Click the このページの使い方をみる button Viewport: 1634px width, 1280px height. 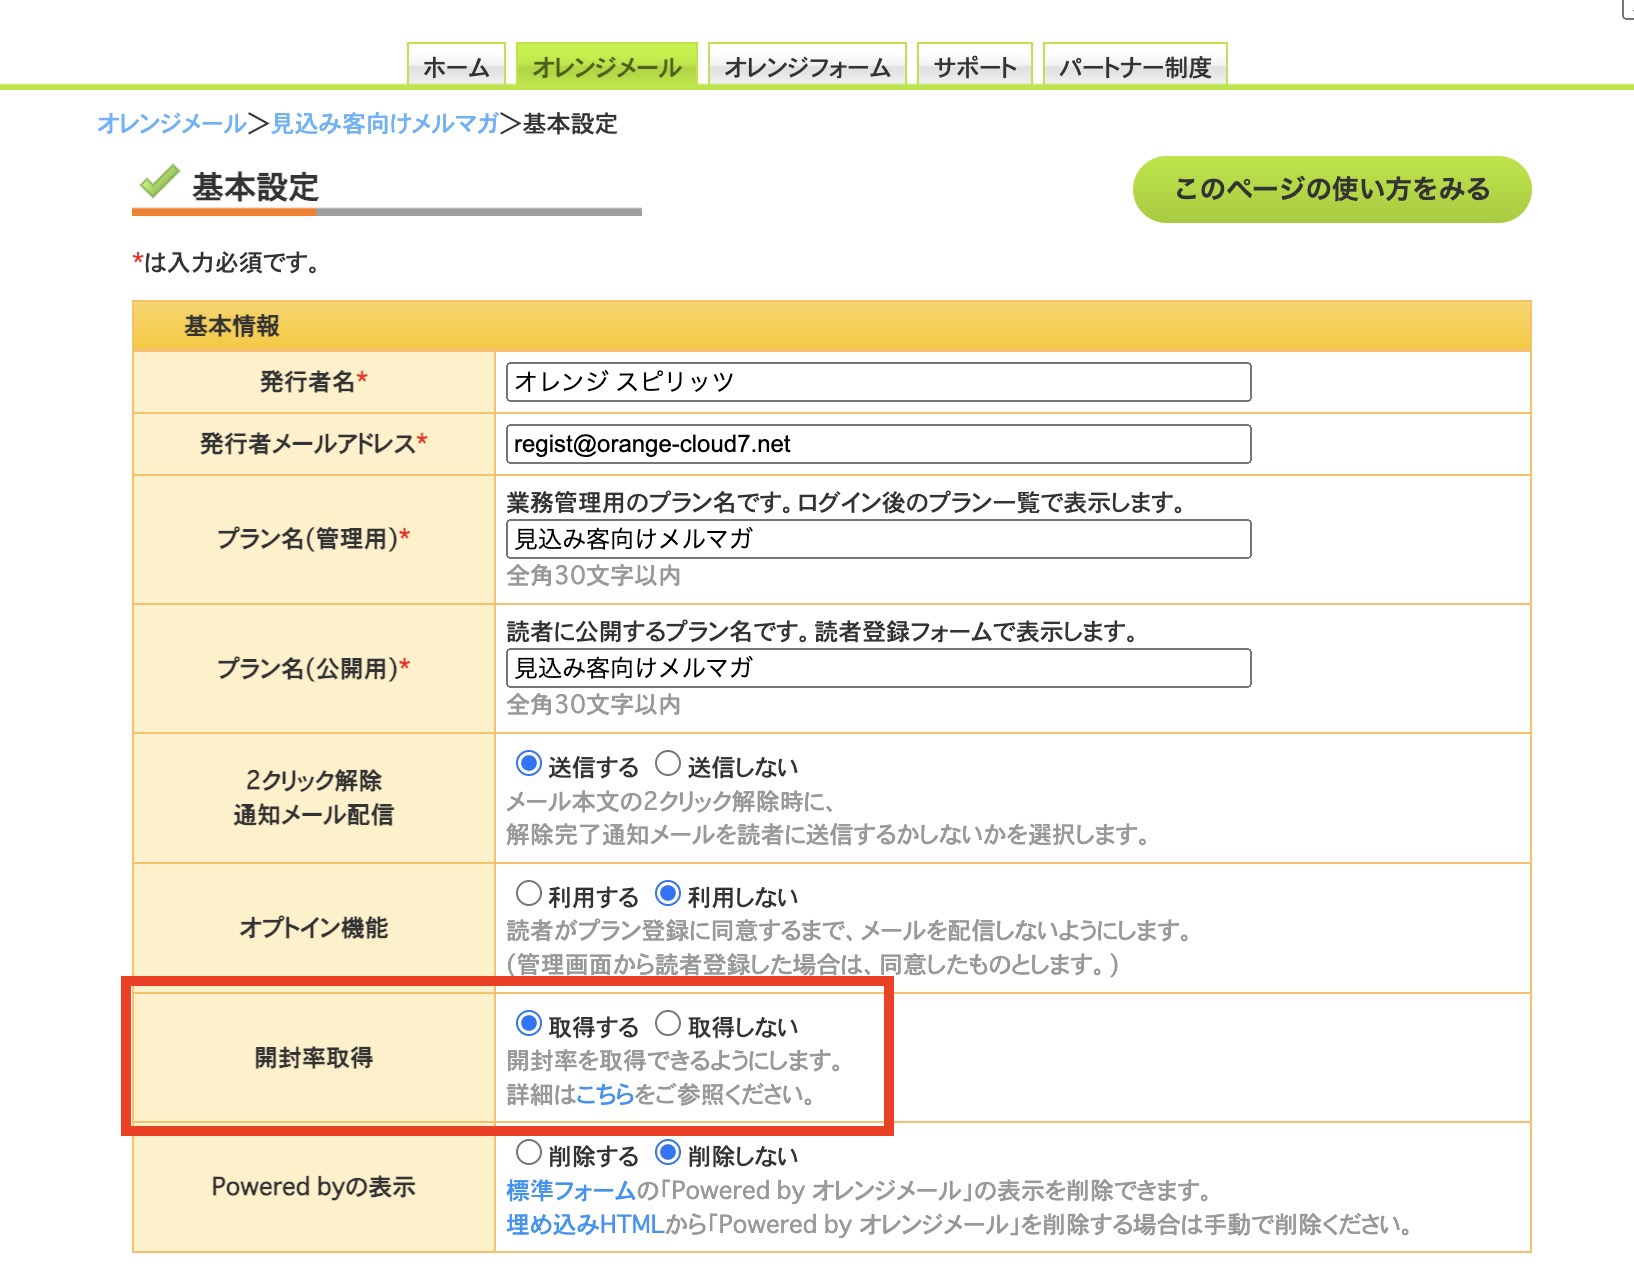tap(1332, 189)
